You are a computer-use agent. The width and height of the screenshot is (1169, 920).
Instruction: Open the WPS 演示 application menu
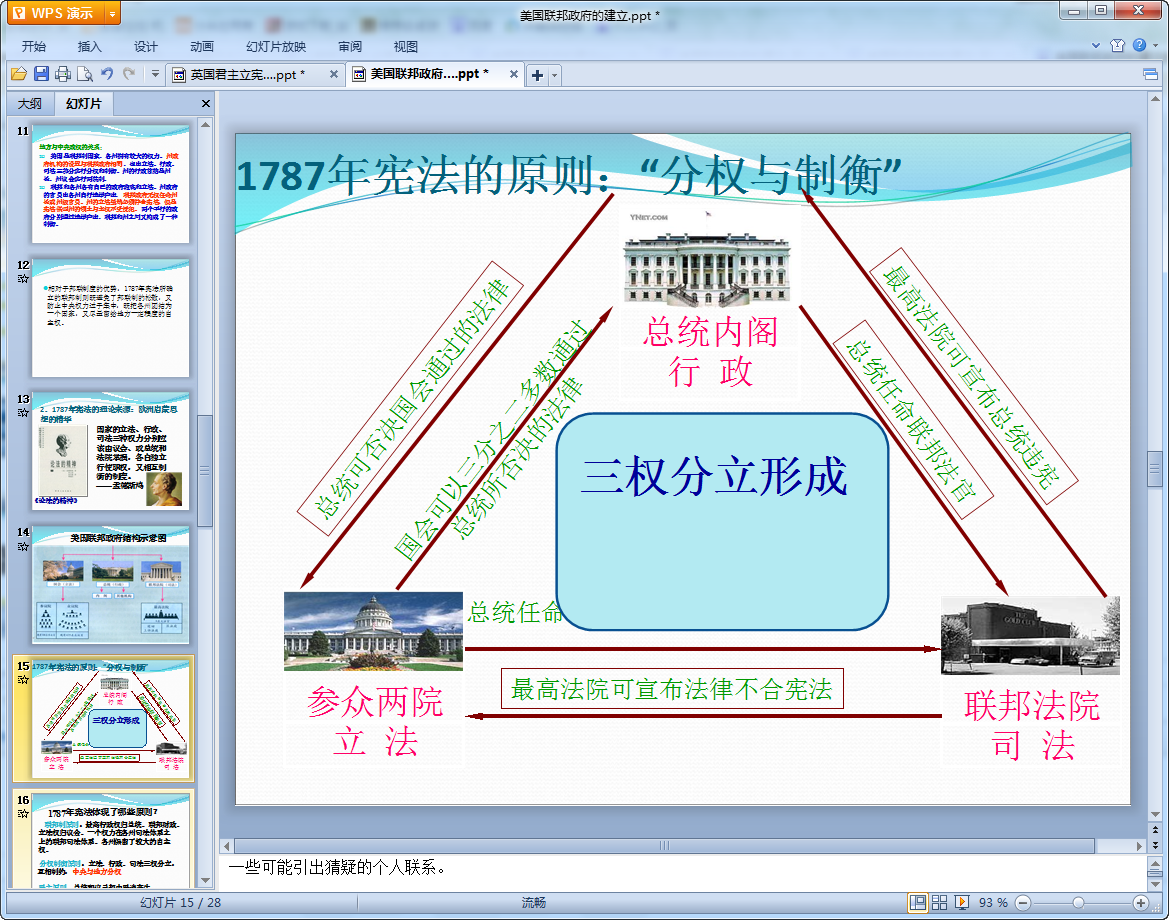pos(55,13)
